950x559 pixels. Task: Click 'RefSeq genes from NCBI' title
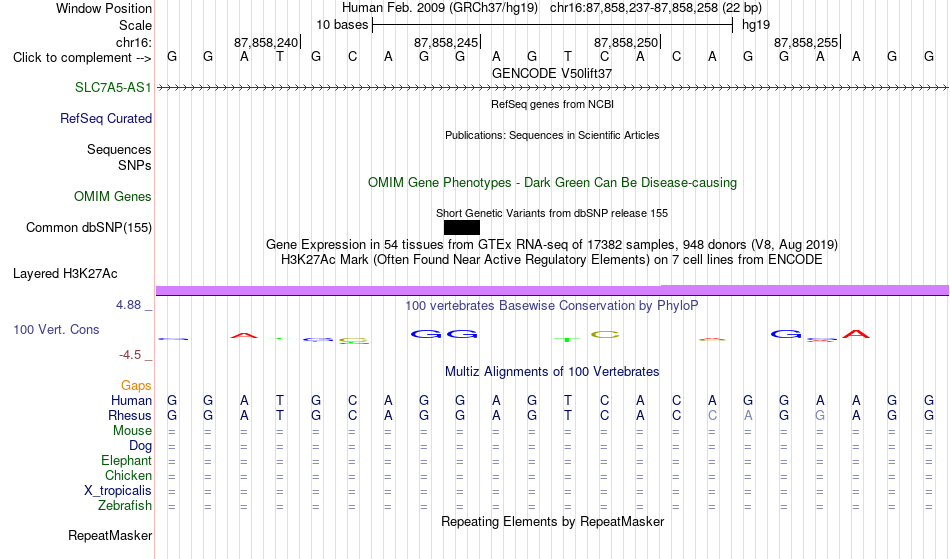[x=553, y=104]
